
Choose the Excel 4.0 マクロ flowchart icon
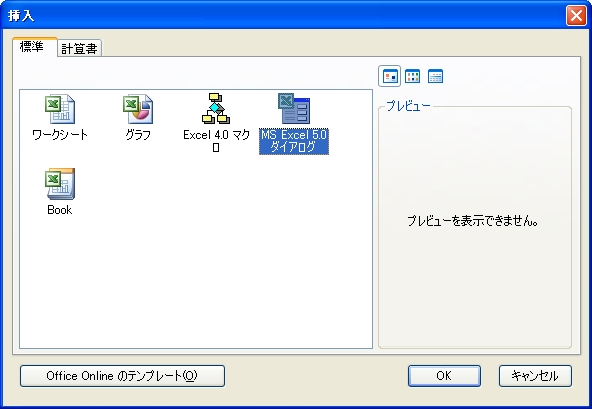pos(216,109)
